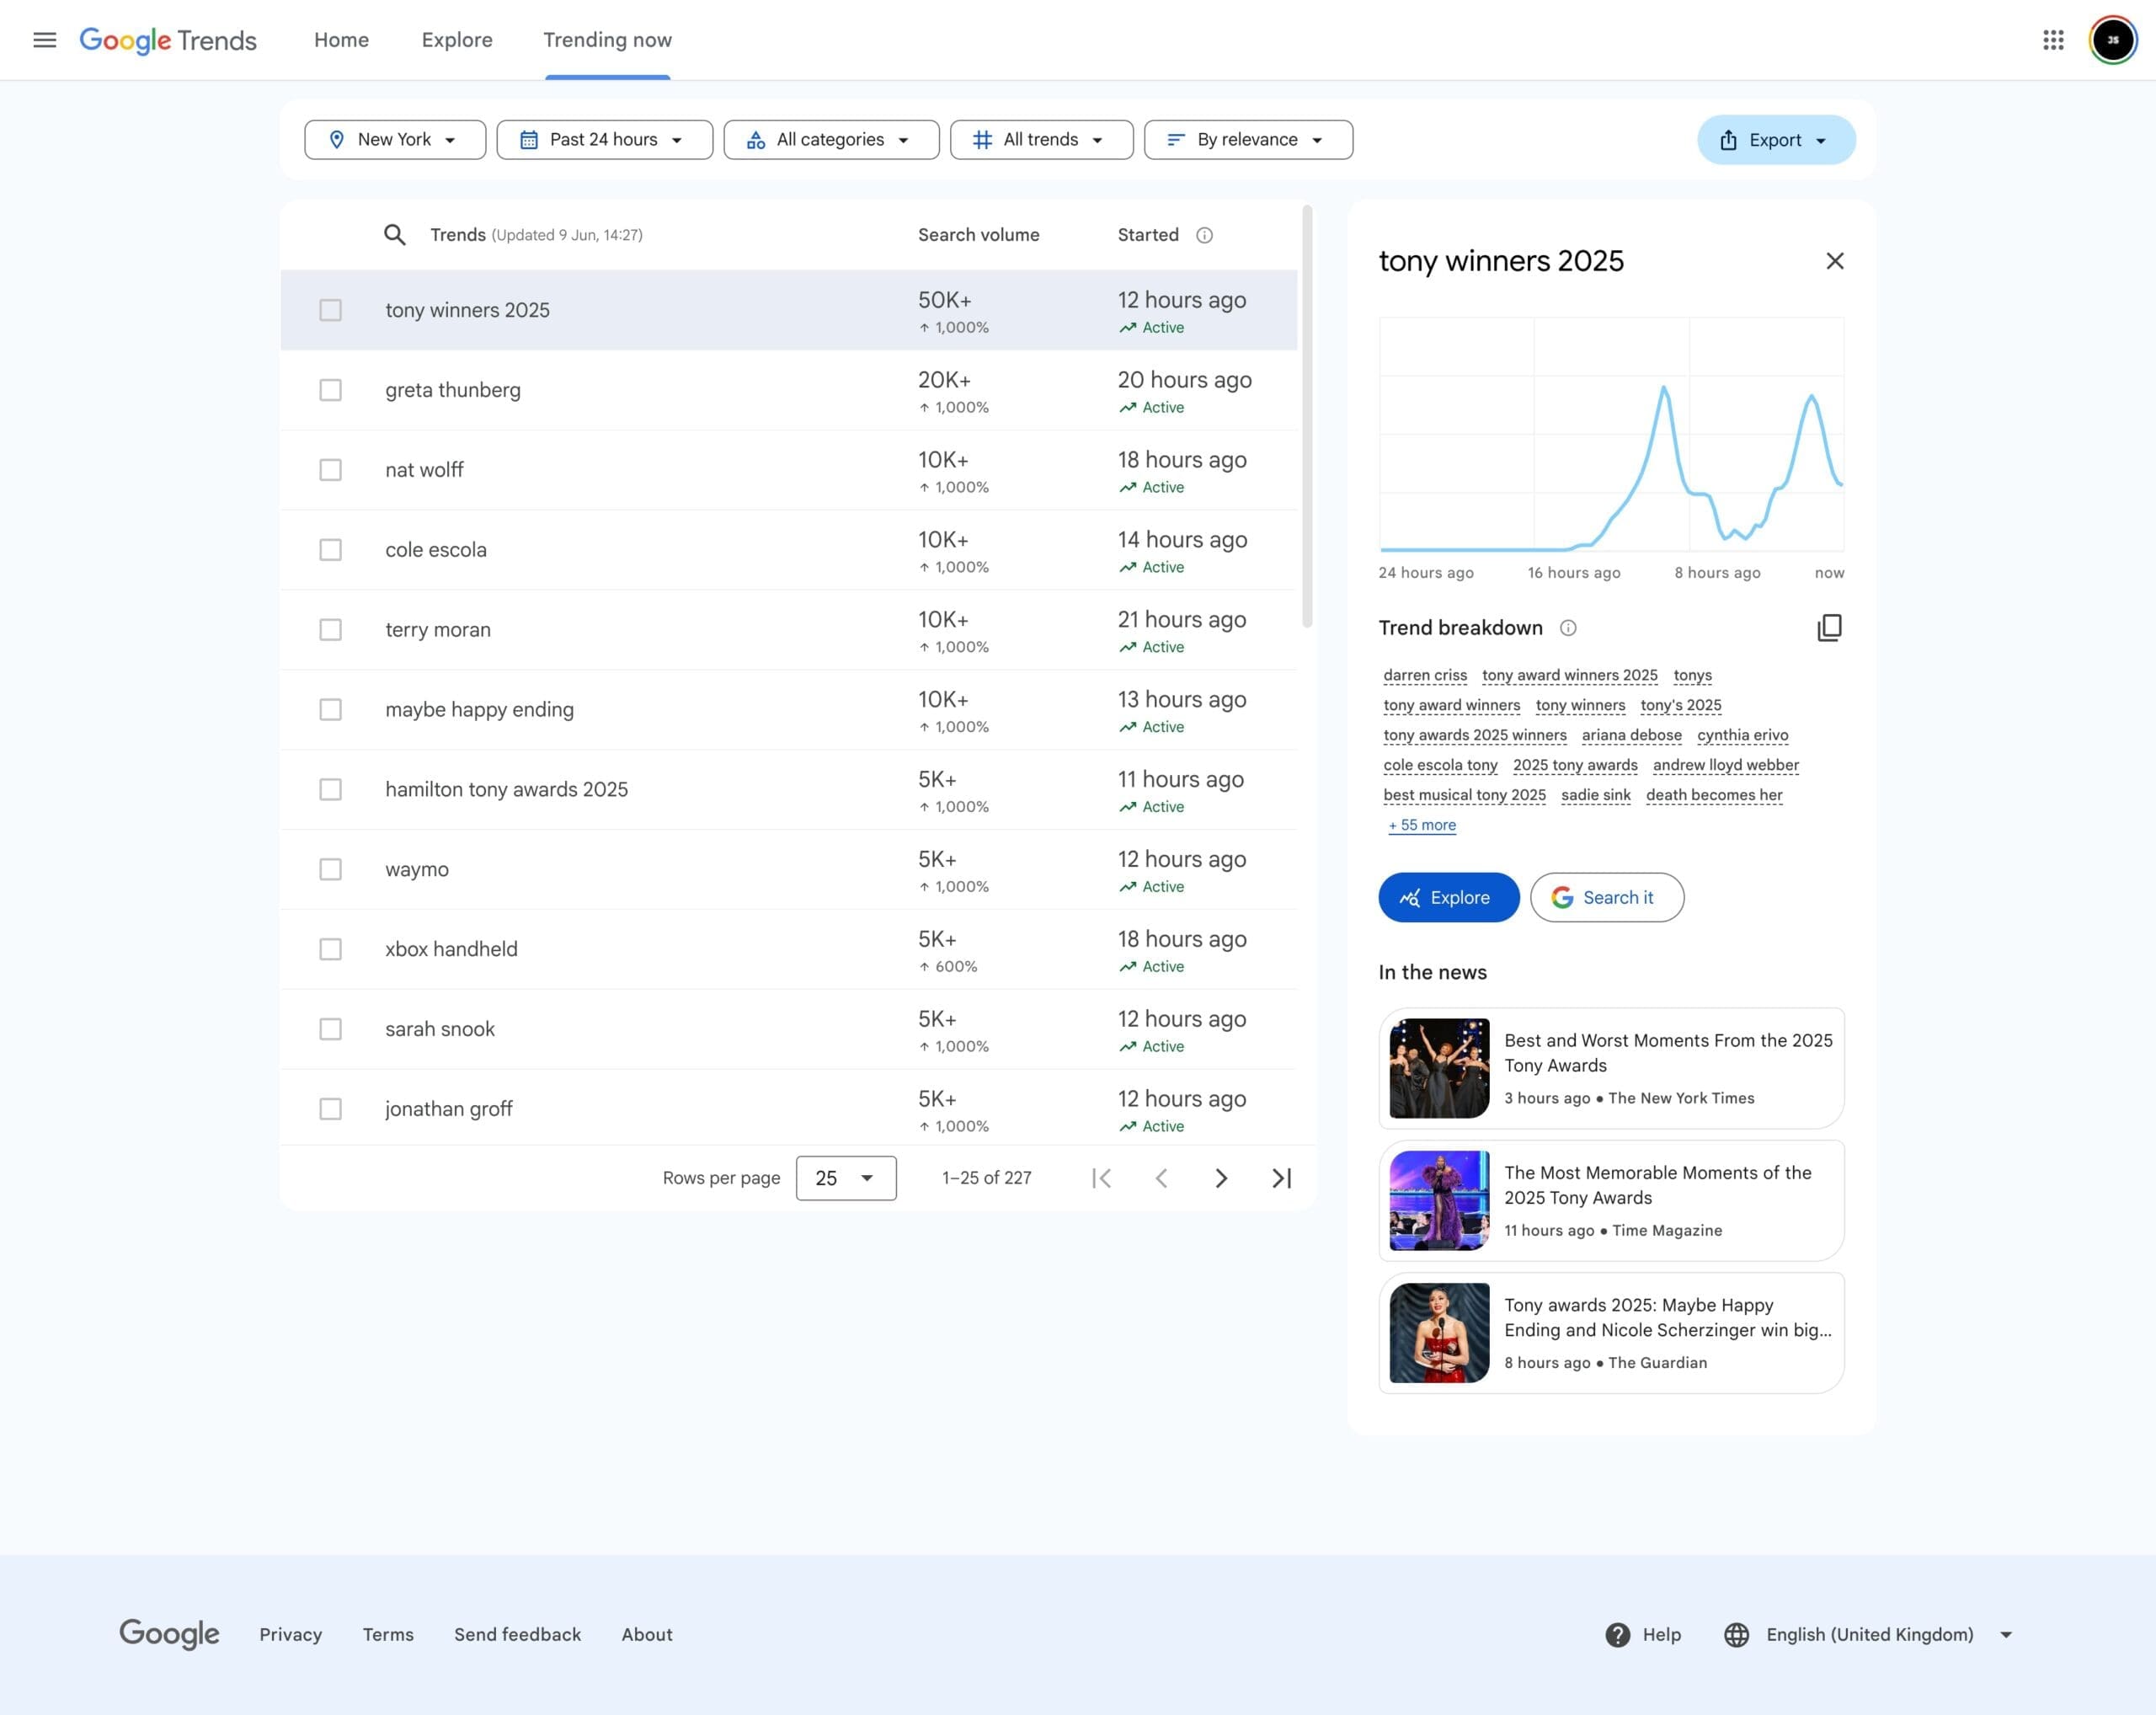Click the blue Explore button
Image resolution: width=2156 pixels, height=1715 pixels.
coord(1448,897)
